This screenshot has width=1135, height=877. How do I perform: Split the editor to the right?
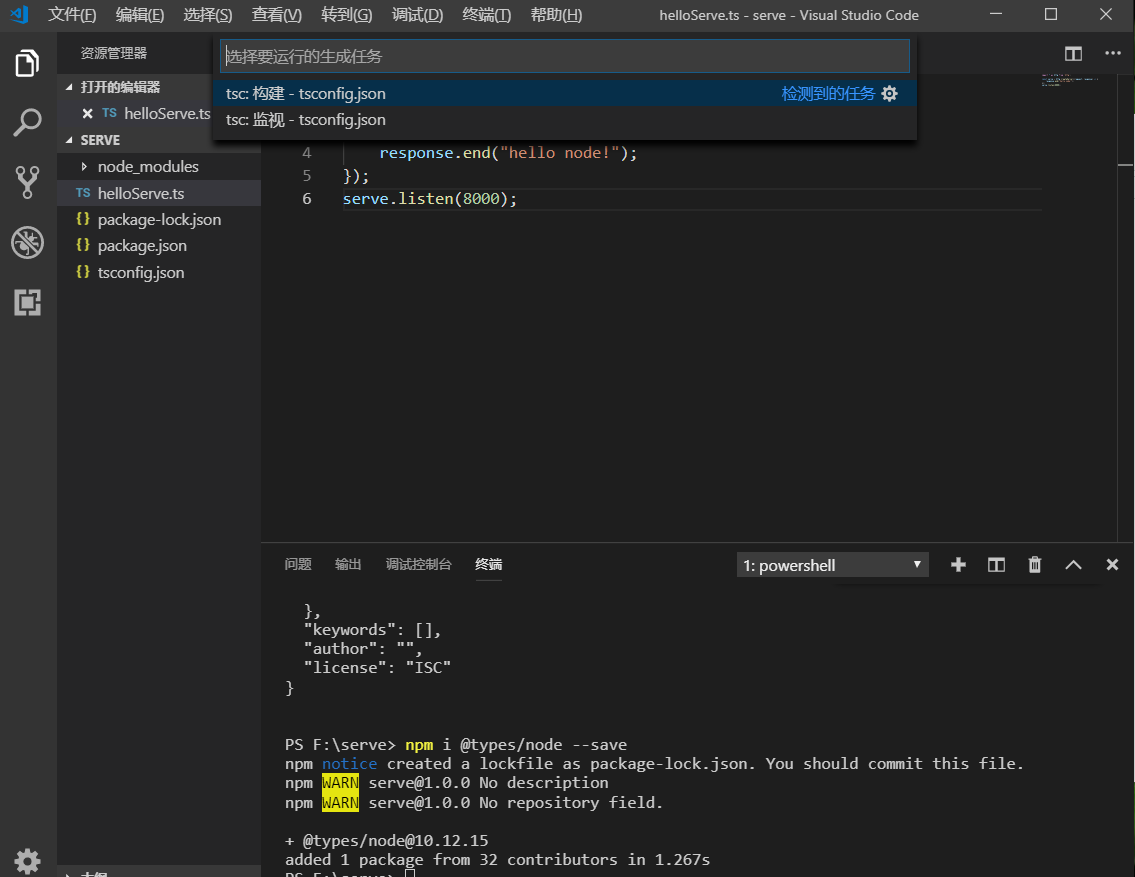tap(1073, 54)
